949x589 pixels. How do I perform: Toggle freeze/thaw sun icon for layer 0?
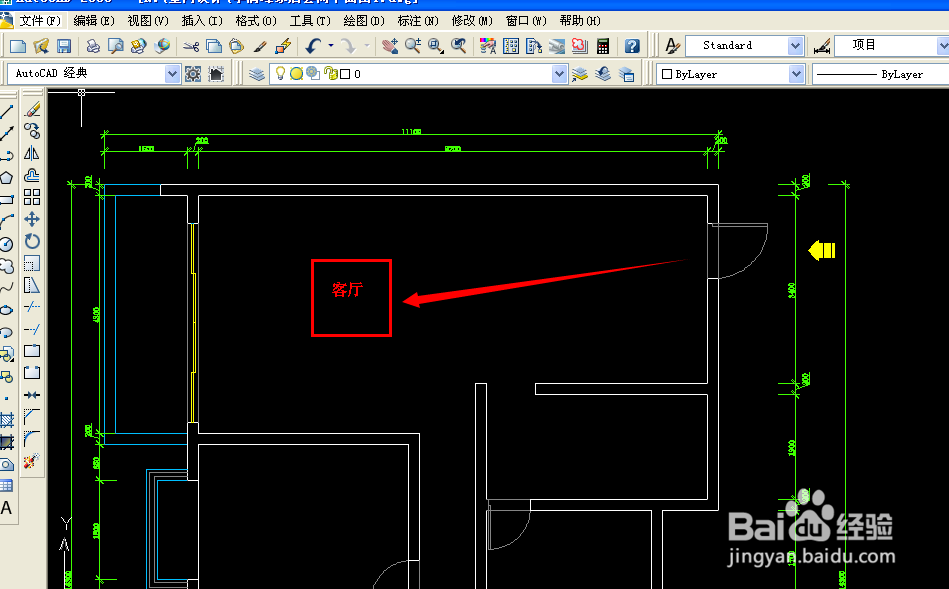coord(297,74)
